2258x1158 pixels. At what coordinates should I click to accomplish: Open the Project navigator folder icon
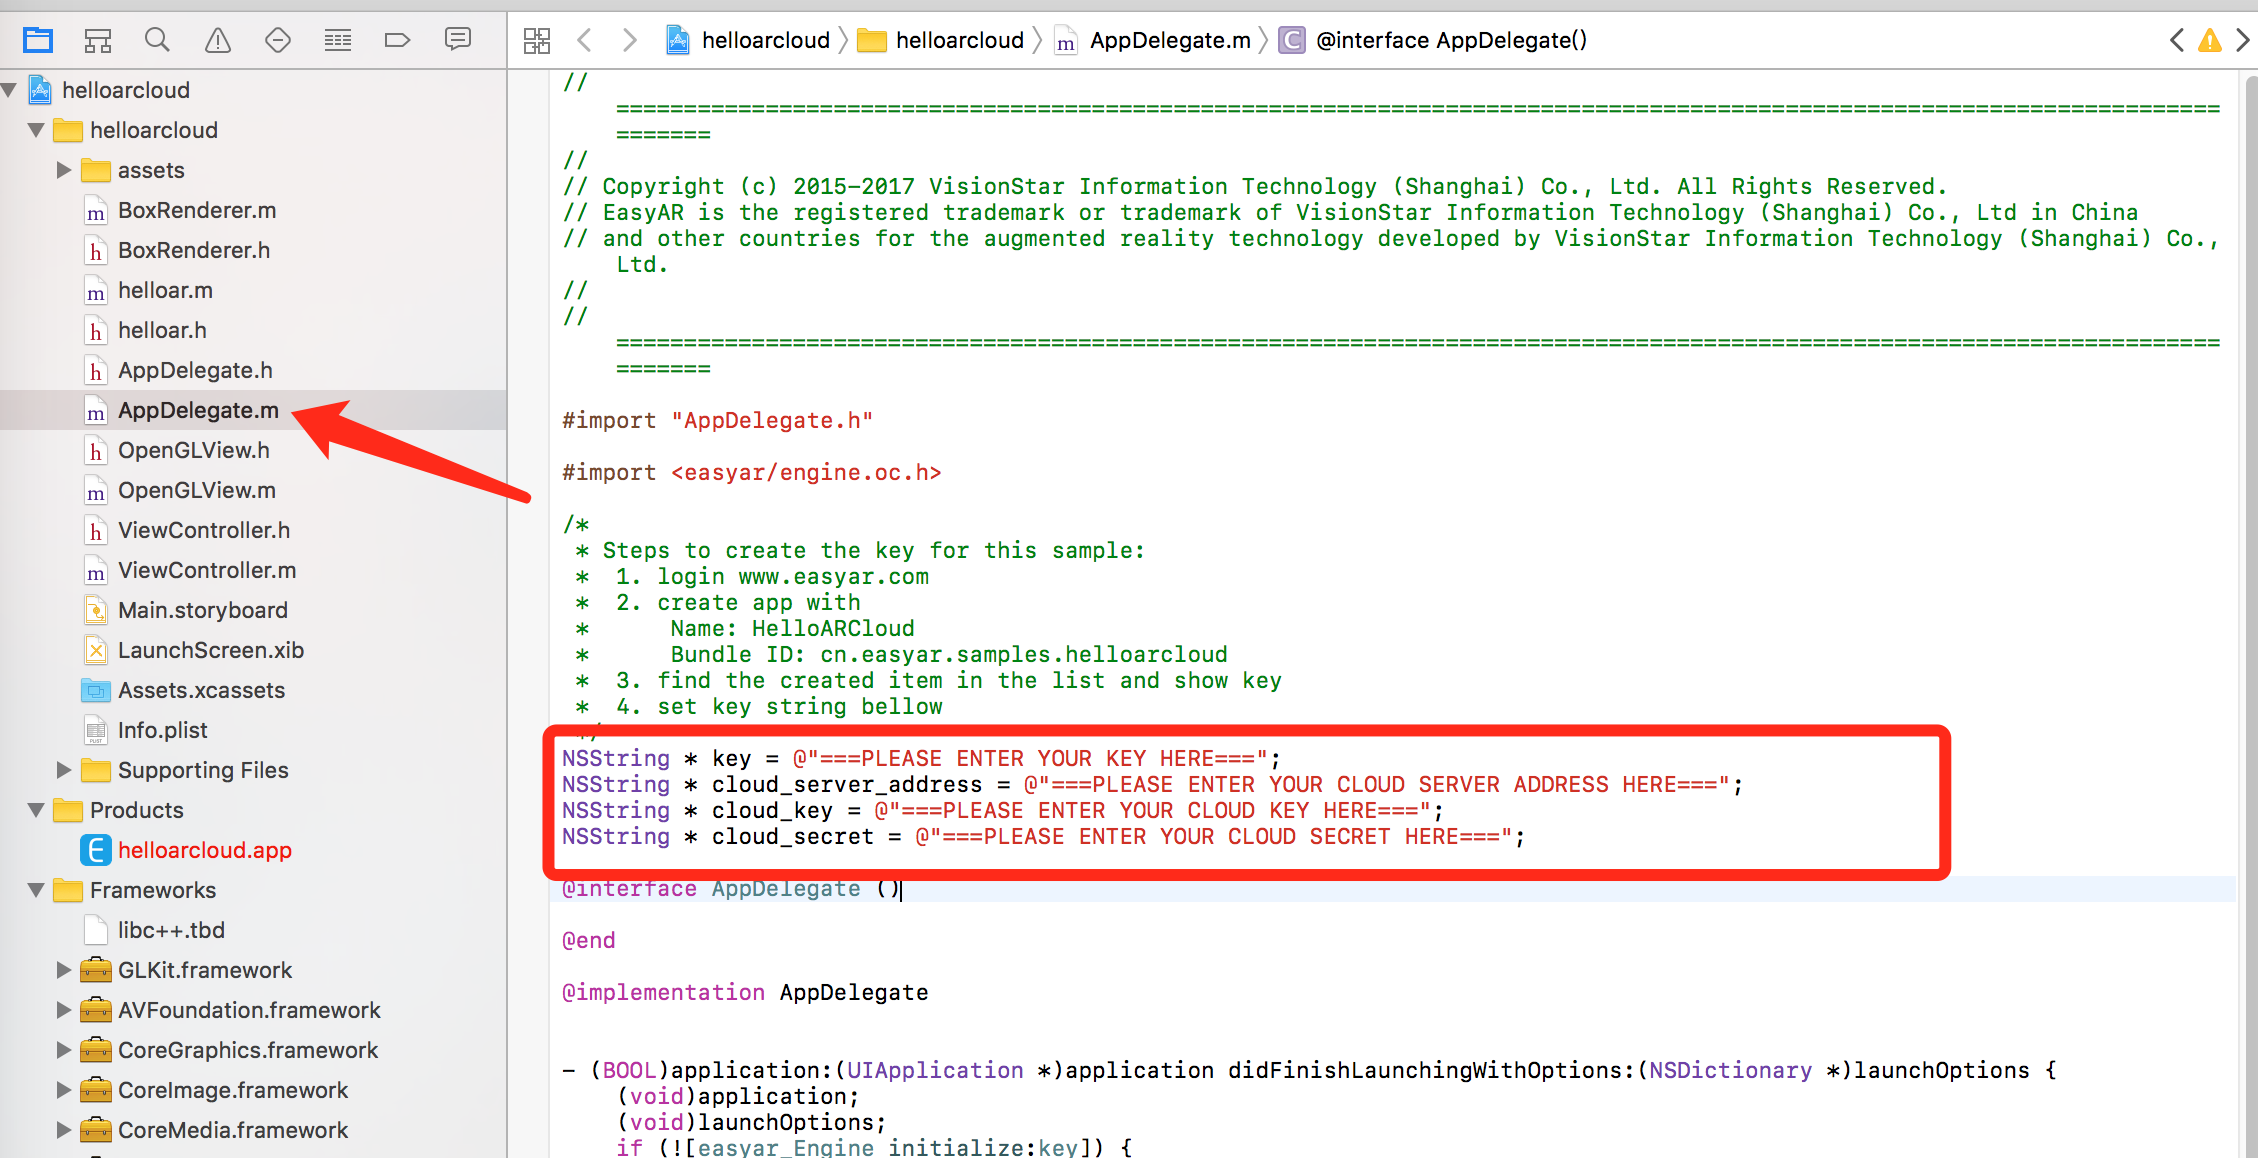(38, 40)
